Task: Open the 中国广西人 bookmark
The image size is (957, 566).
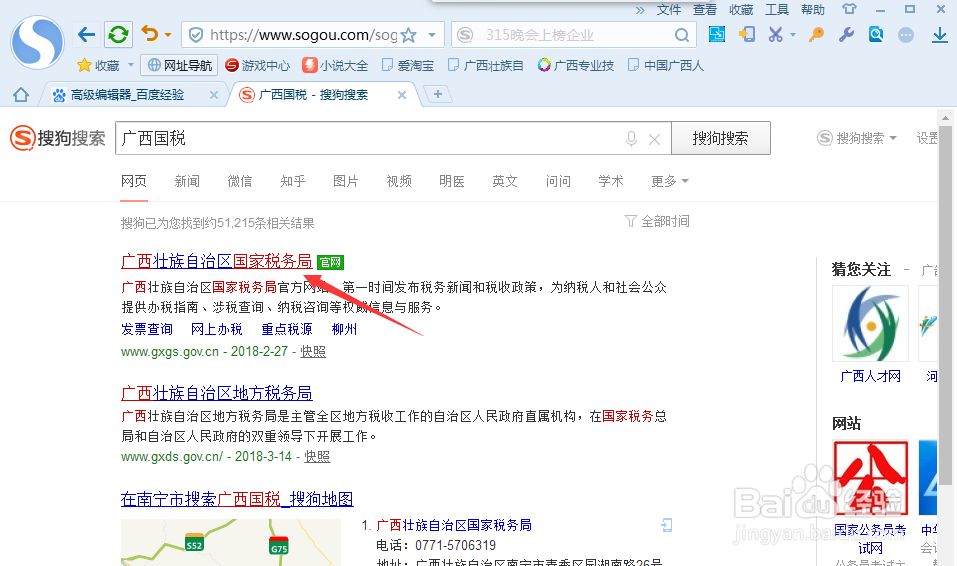Action: (x=666, y=65)
